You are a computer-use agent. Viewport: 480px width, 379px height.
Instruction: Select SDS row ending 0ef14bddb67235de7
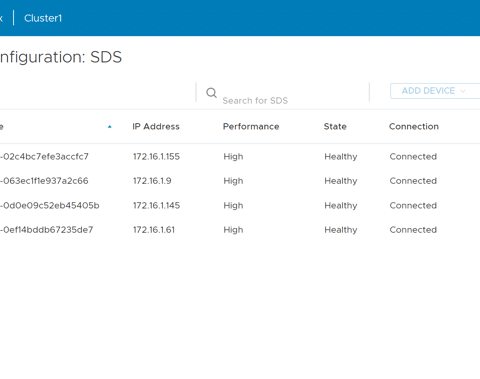(240, 230)
